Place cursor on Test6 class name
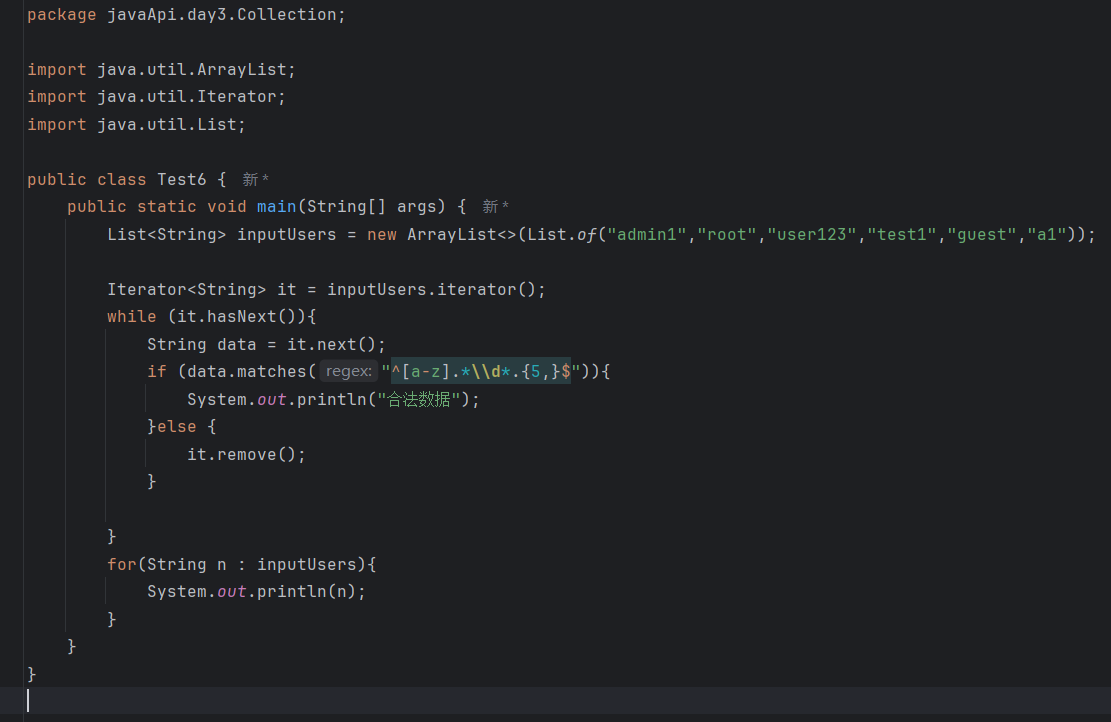1111x722 pixels. click(x=181, y=180)
